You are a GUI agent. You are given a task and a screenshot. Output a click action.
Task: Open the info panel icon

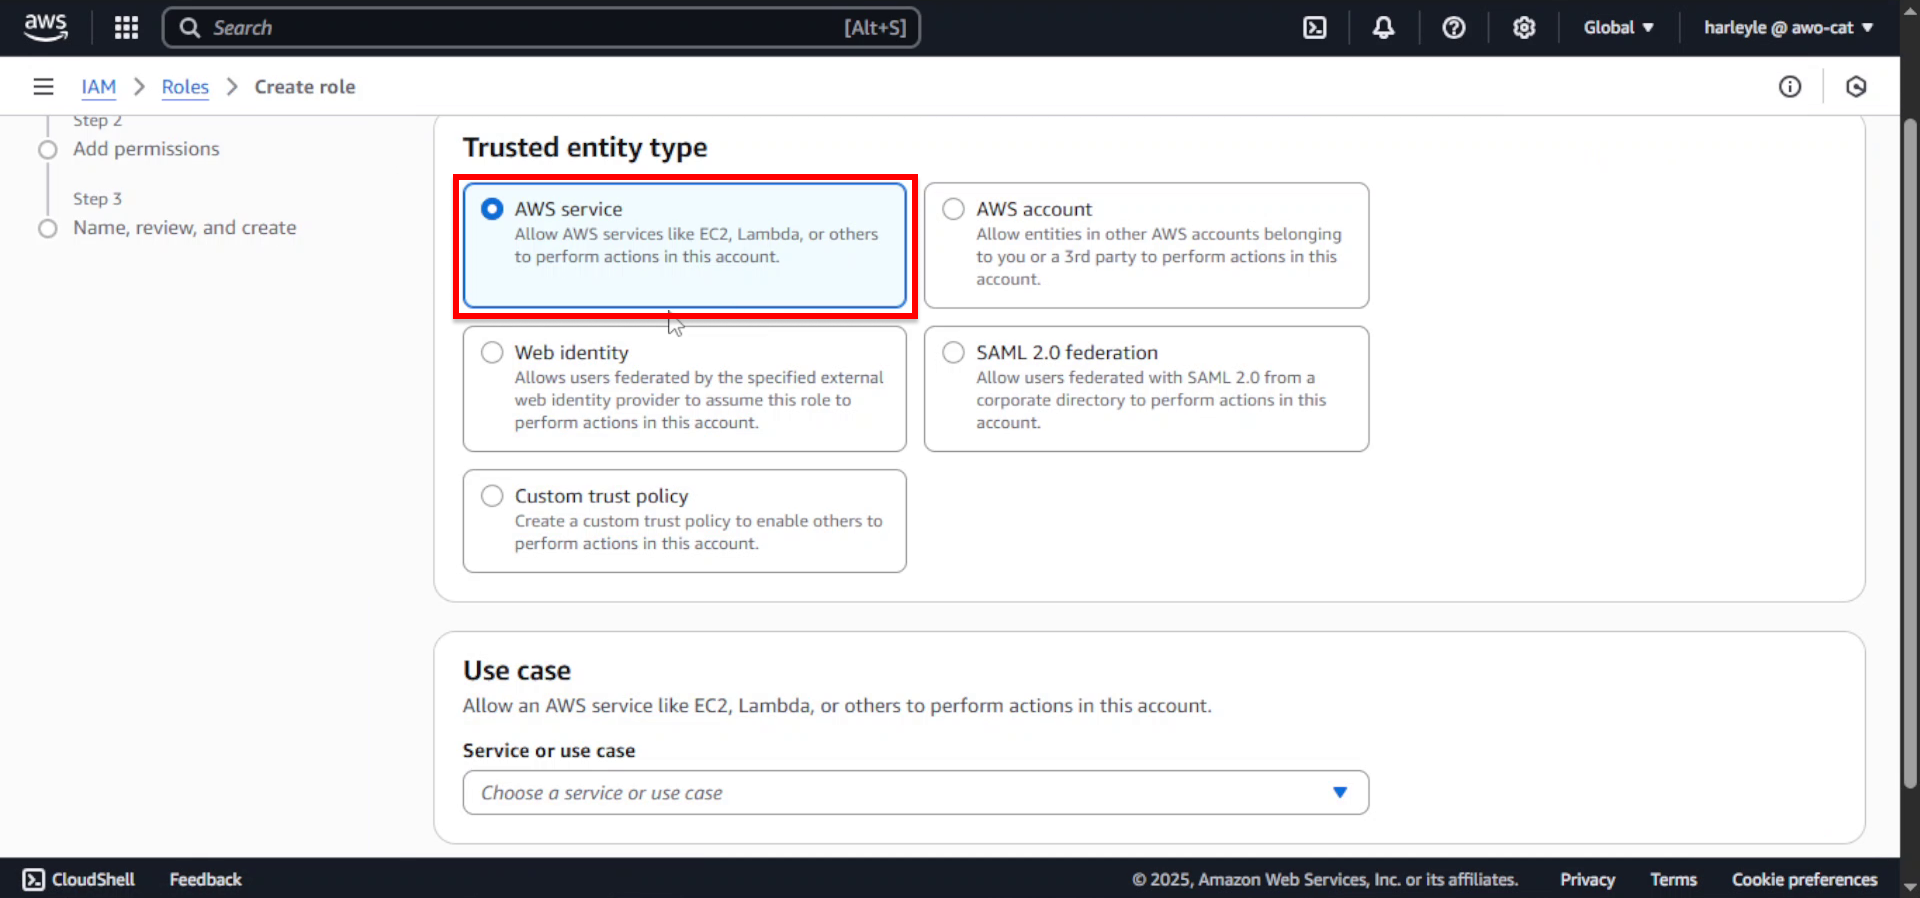(x=1790, y=87)
